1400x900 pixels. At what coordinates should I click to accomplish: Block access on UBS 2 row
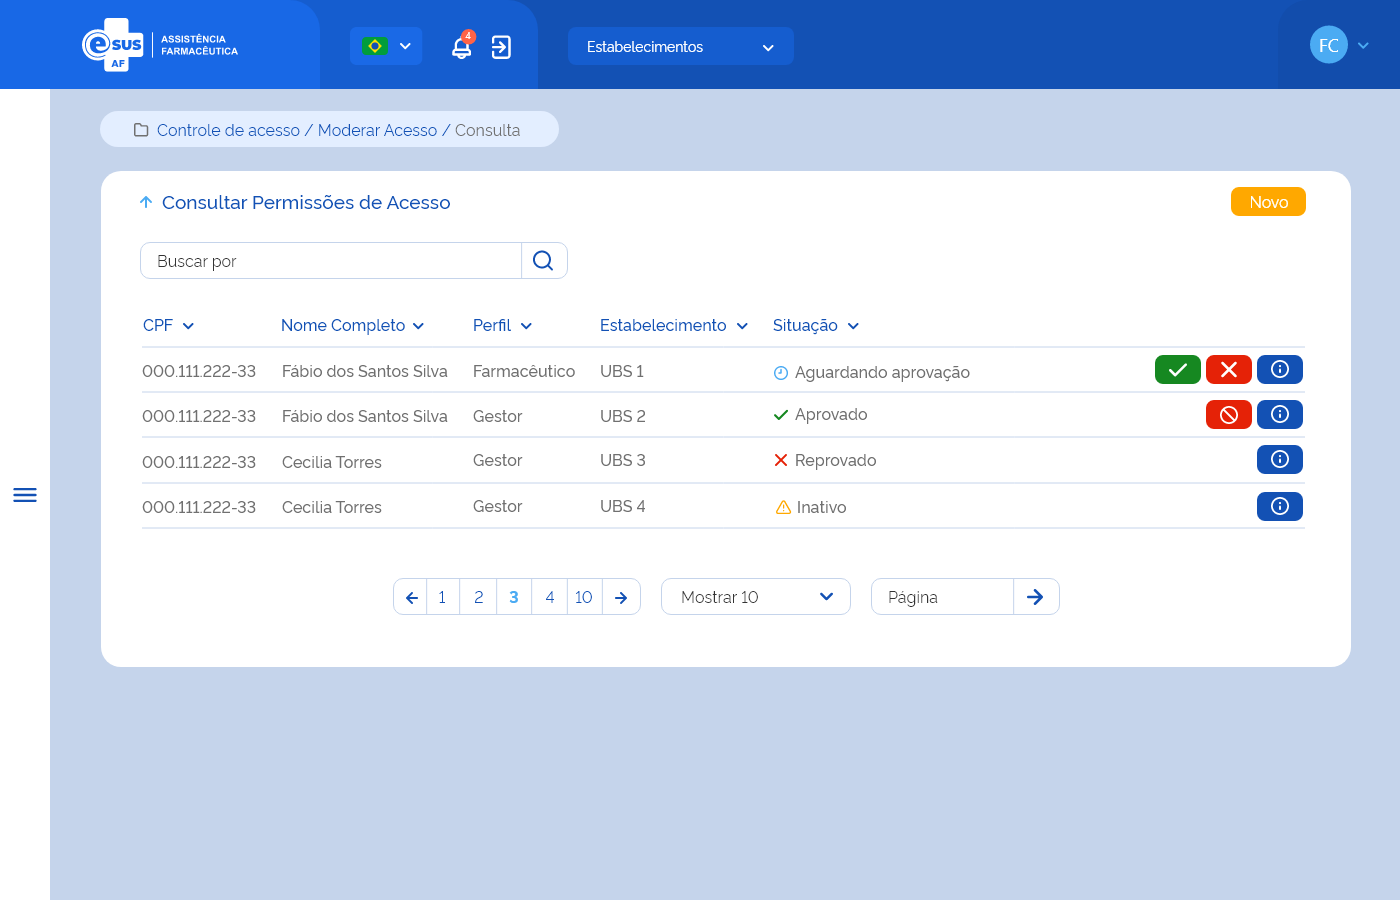1229,415
